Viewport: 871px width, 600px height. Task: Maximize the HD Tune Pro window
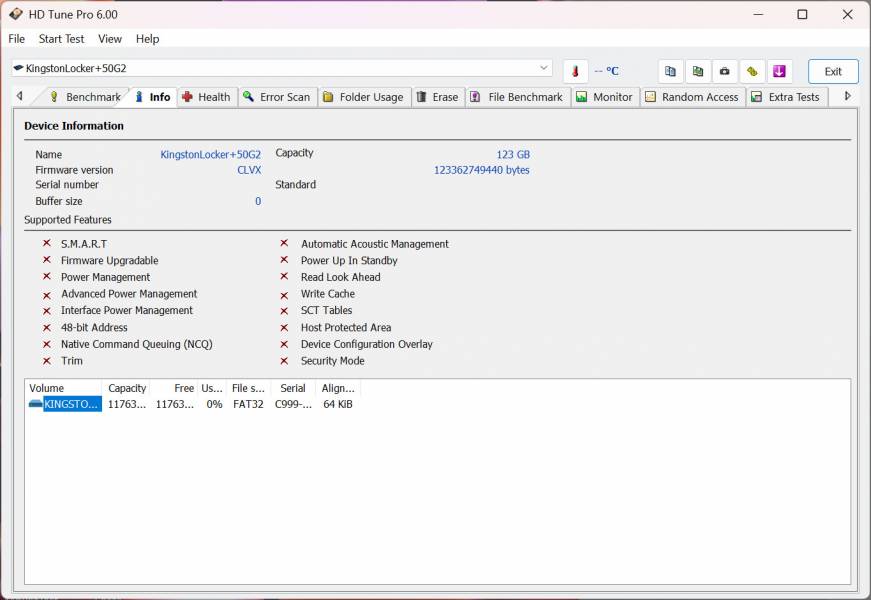tap(802, 14)
